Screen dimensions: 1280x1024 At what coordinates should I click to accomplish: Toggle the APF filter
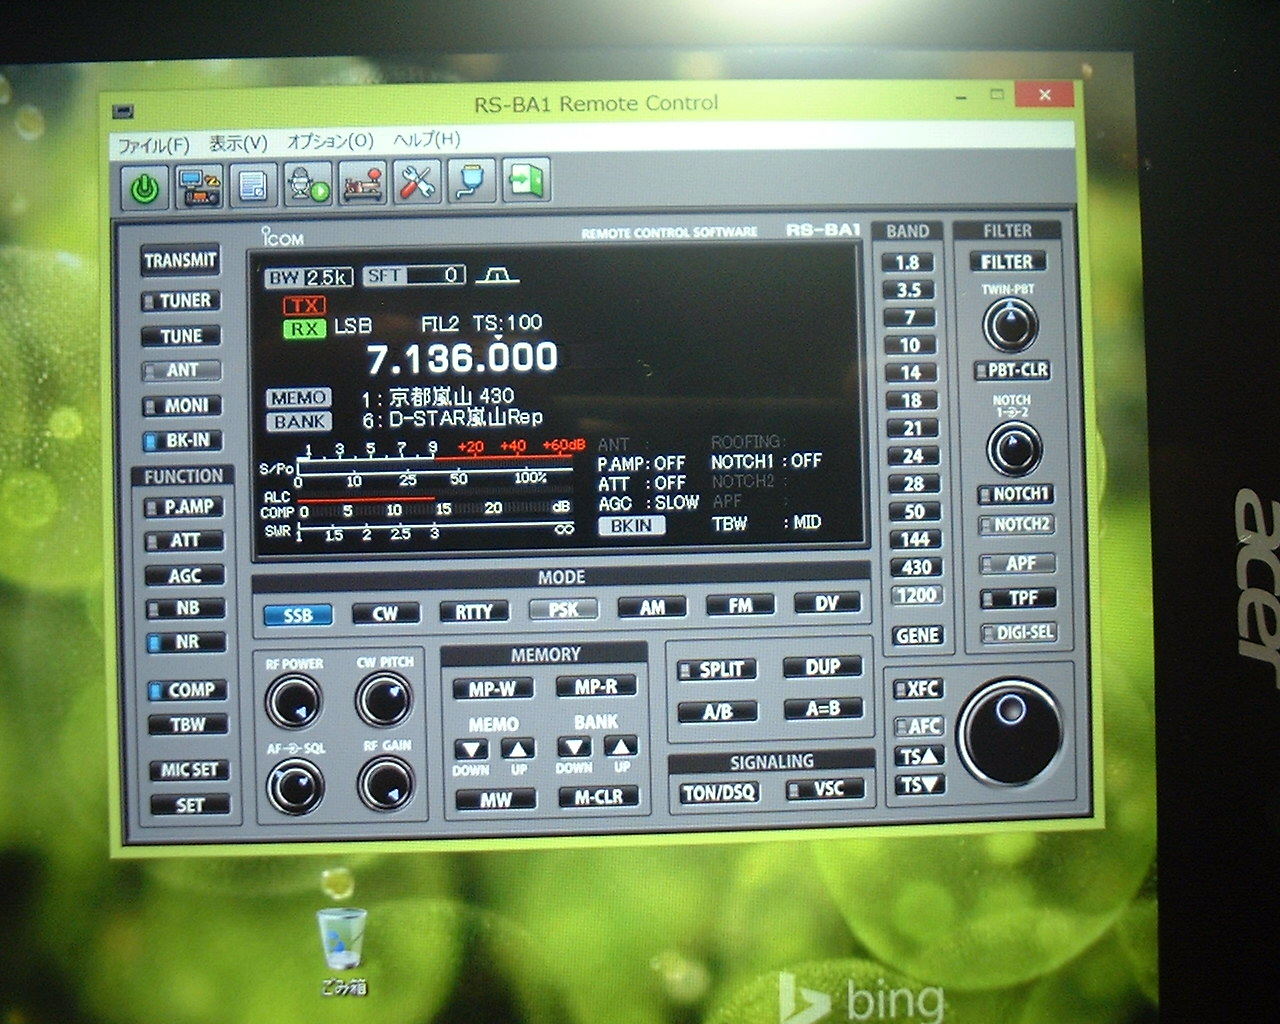pos(1018,563)
